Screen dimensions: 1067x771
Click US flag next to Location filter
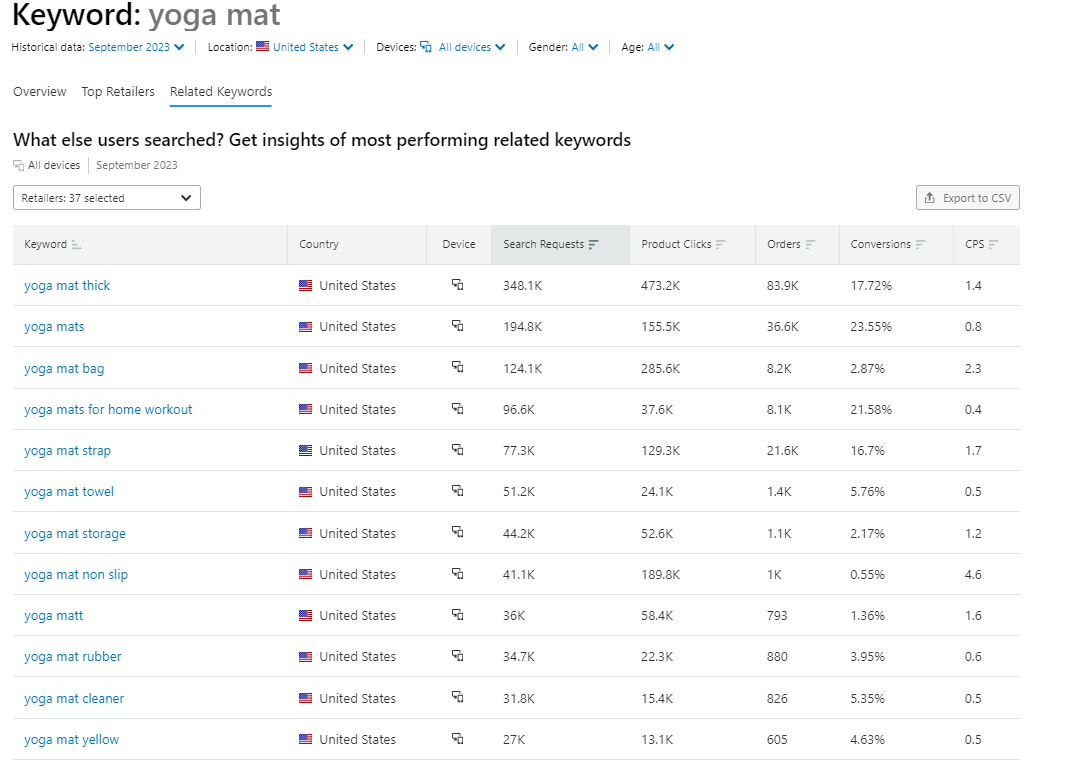pos(263,46)
